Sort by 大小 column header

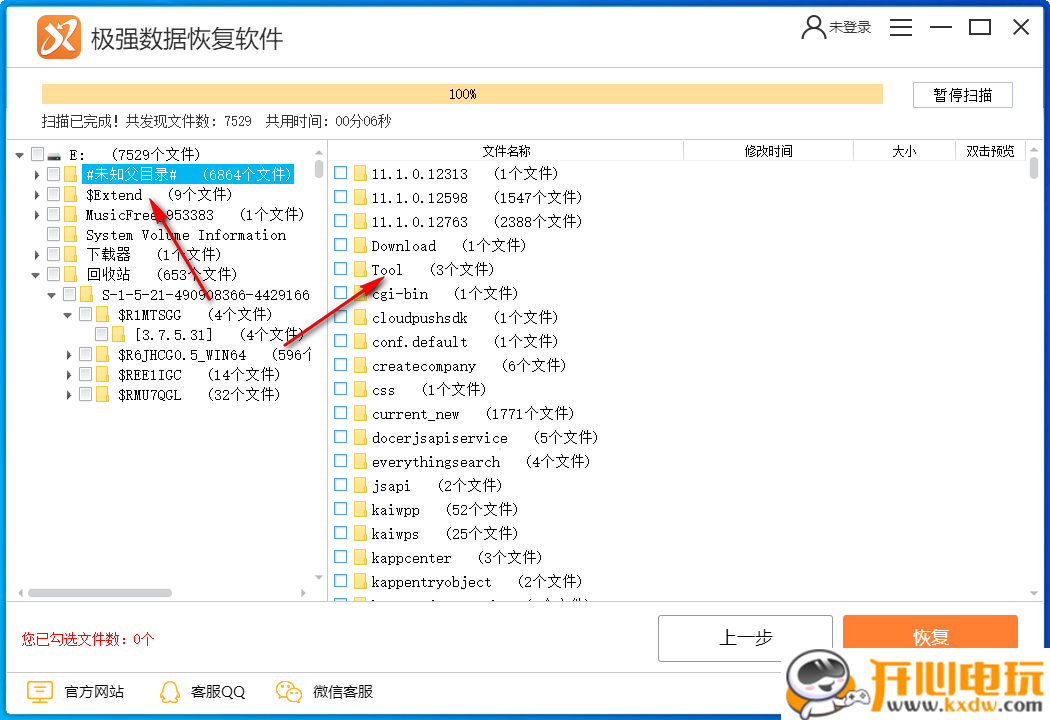[x=904, y=151]
